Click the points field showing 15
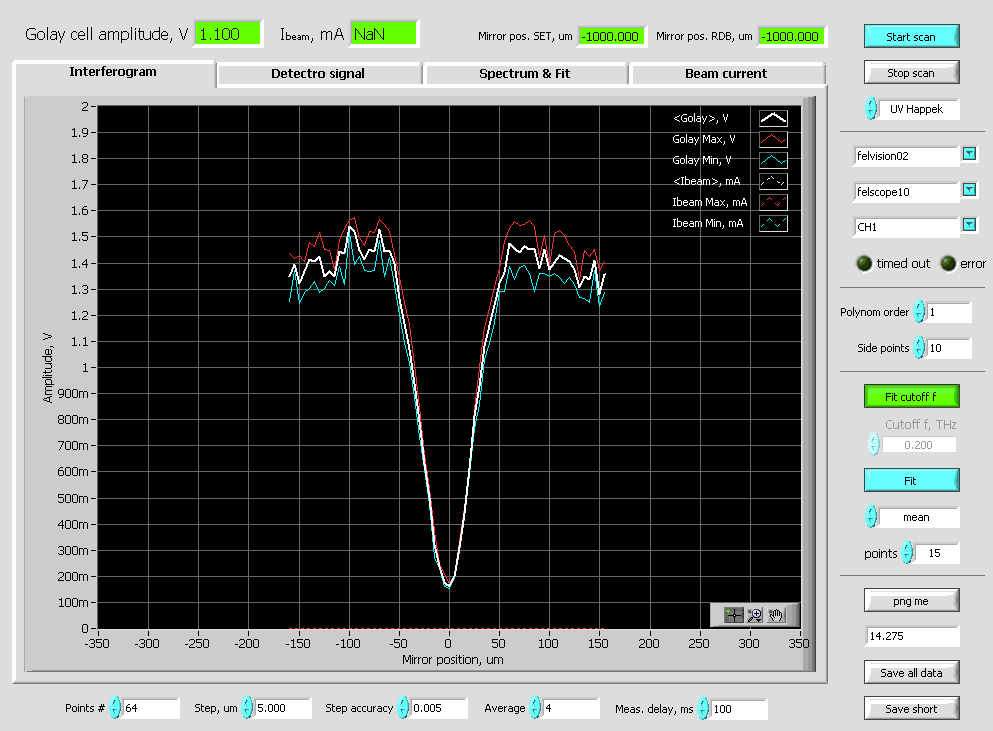This screenshot has height=731, width=993. coord(937,554)
